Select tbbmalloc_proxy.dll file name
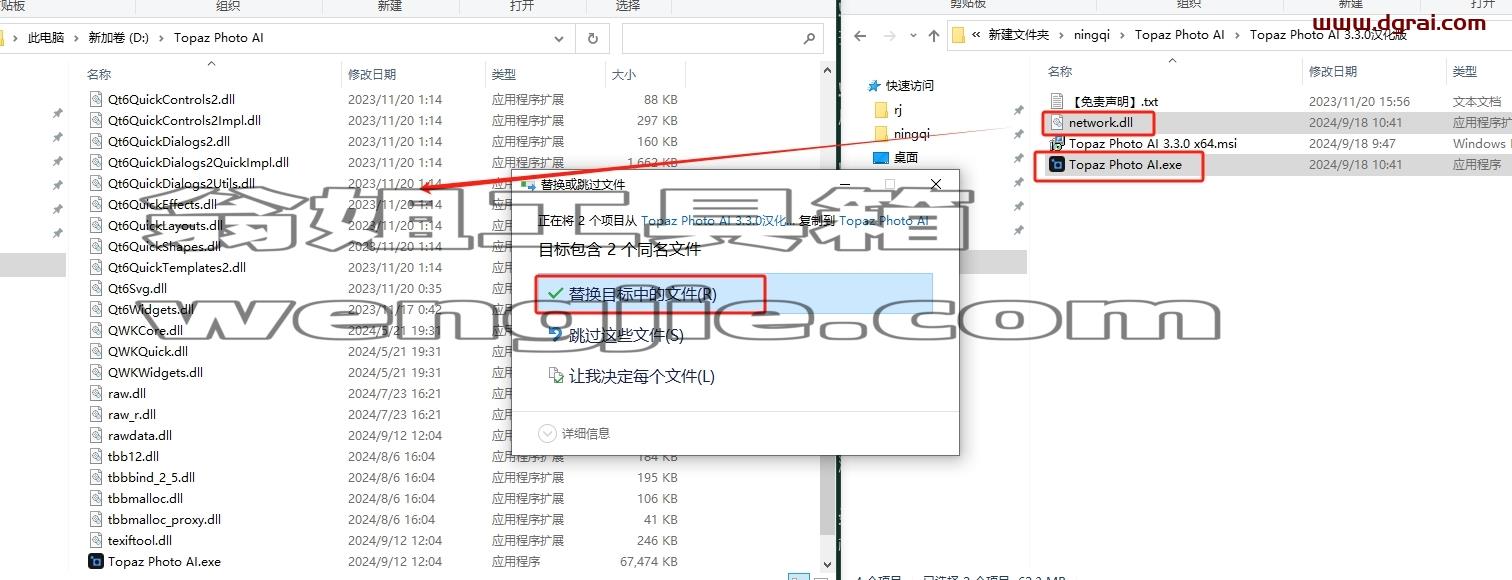Viewport: 1512px width, 580px height. coord(164,520)
